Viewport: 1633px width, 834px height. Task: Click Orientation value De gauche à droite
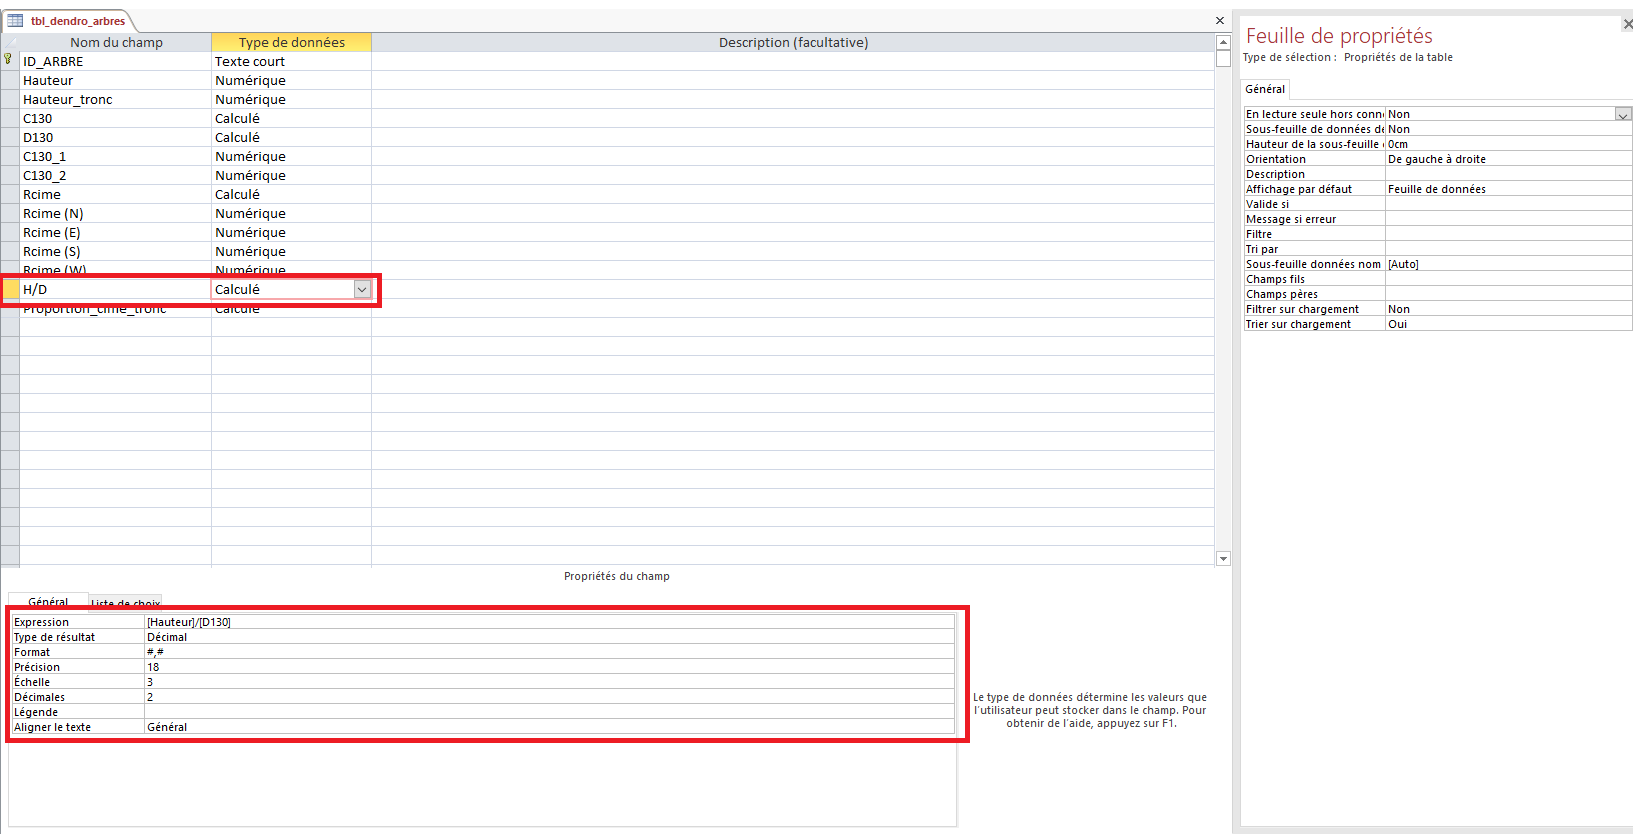(x=1508, y=159)
